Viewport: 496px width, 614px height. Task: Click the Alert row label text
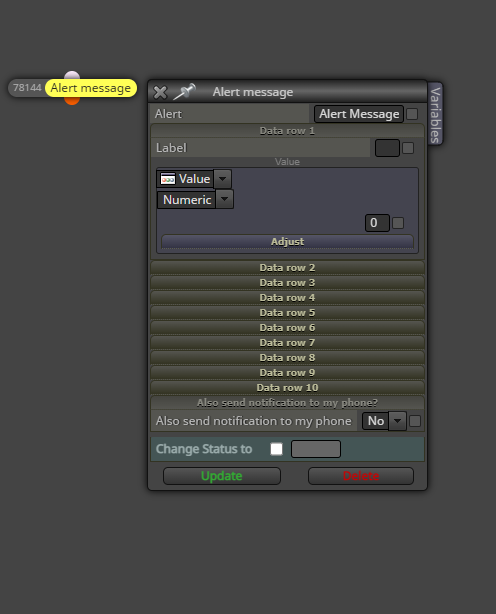(x=168, y=114)
